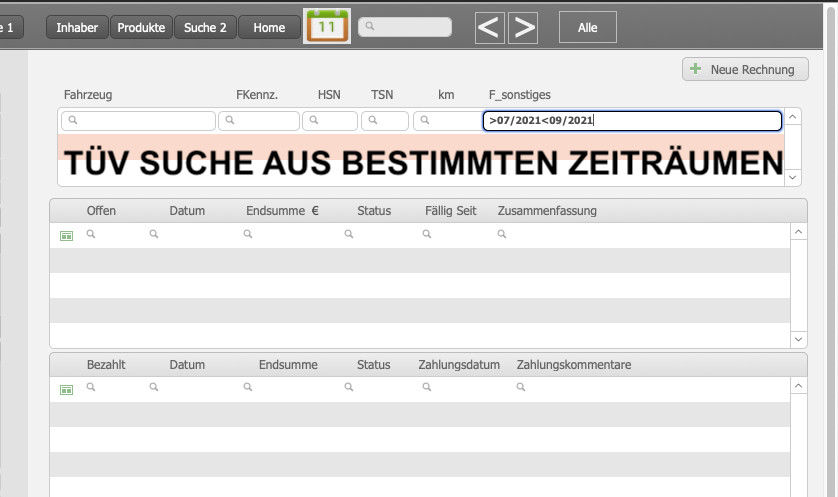Open the Inhaber tab
This screenshot has height=497, width=838.
coord(77,27)
